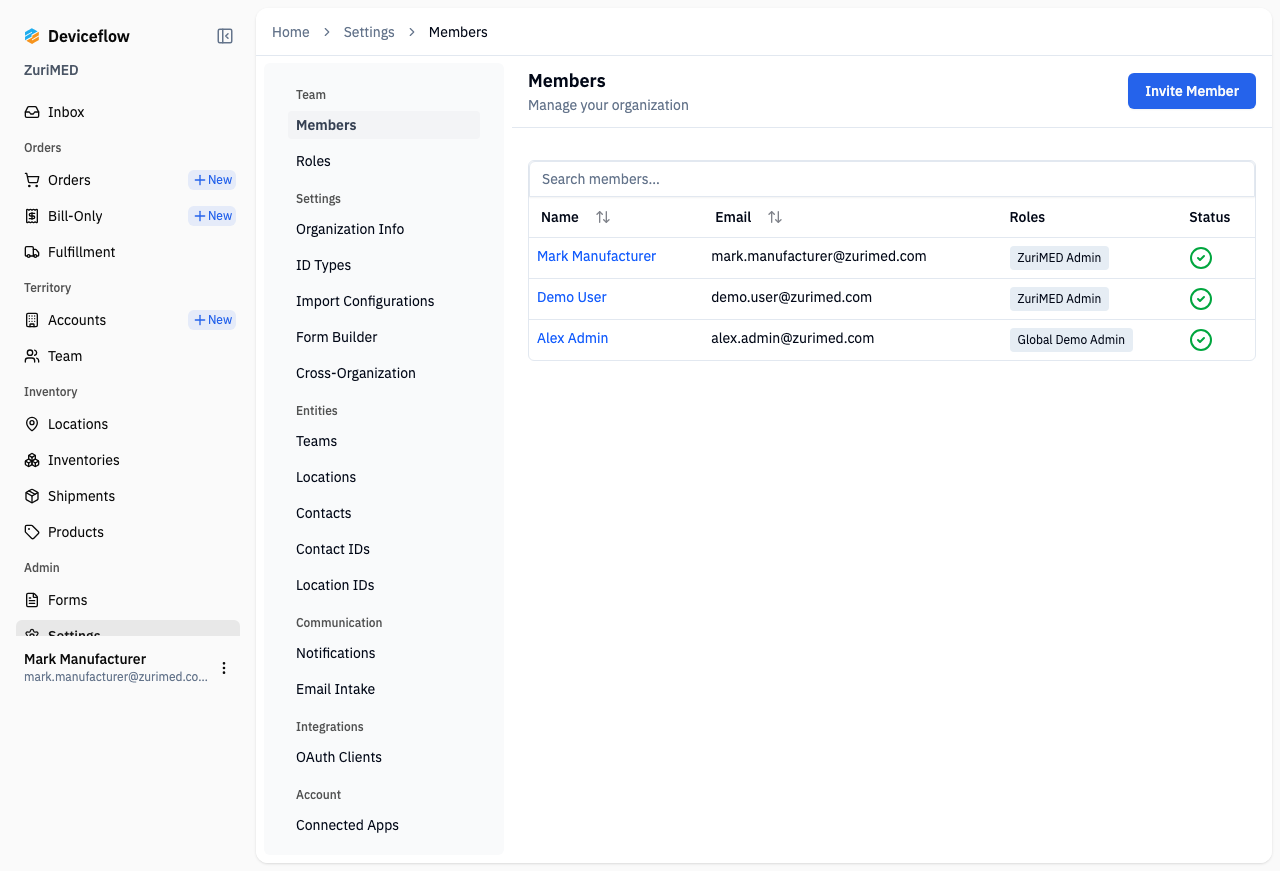The width and height of the screenshot is (1280, 871).
Task: Click Demo User's green status check
Action: [1201, 299]
